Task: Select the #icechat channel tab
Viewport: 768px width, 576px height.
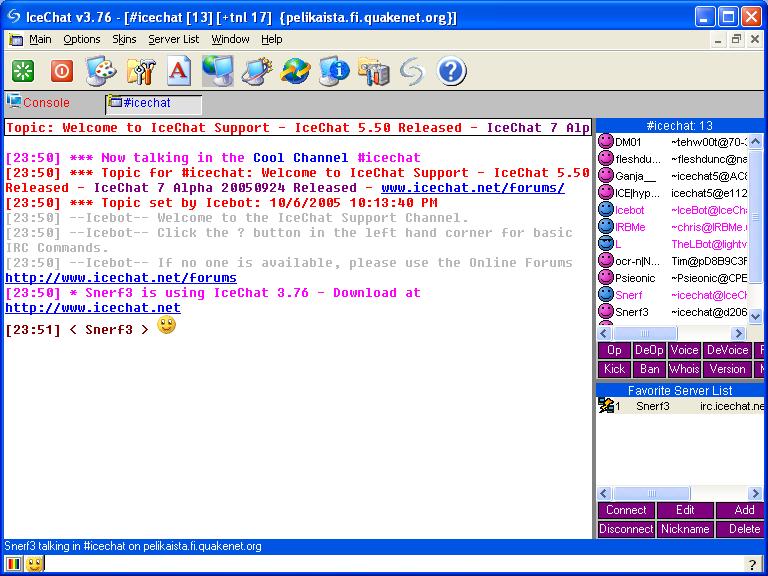Action: coord(153,103)
